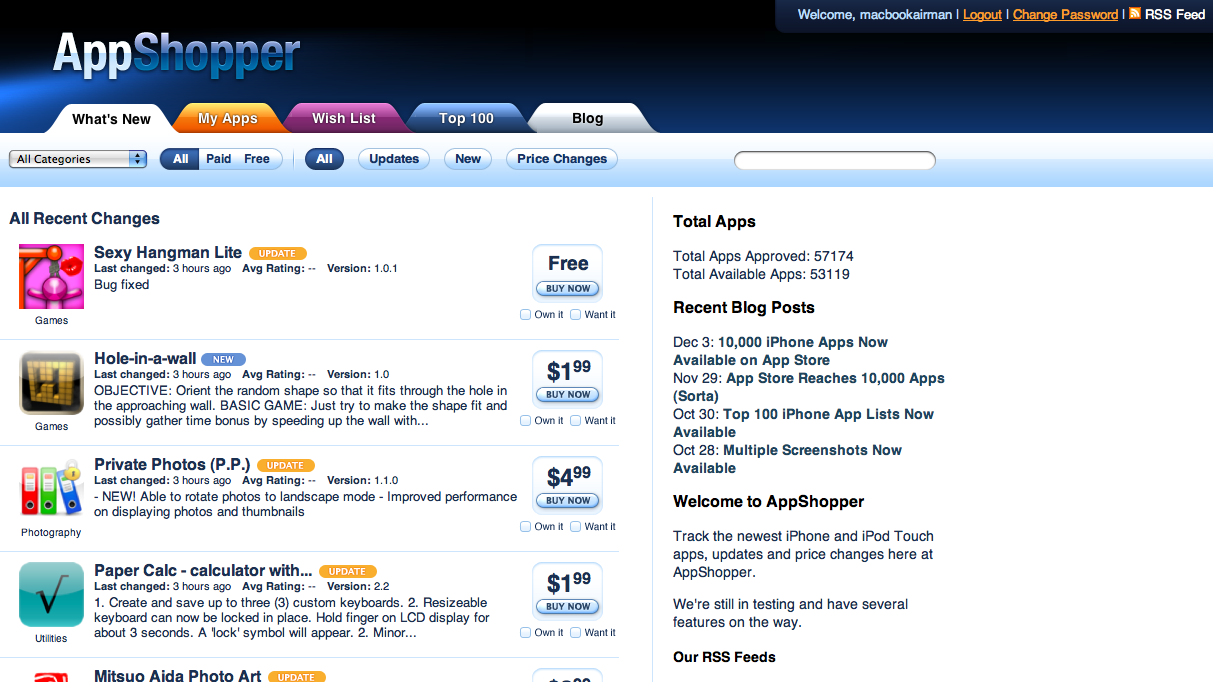Show only New apps
This screenshot has width=1213, height=682.
pyautogui.click(x=468, y=159)
